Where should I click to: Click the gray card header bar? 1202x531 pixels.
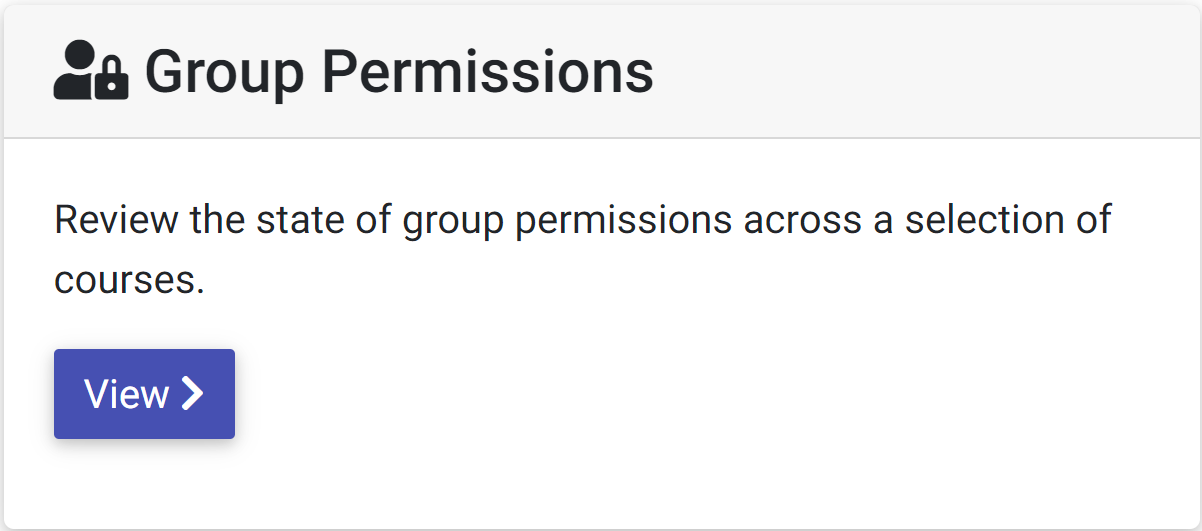pos(601,71)
